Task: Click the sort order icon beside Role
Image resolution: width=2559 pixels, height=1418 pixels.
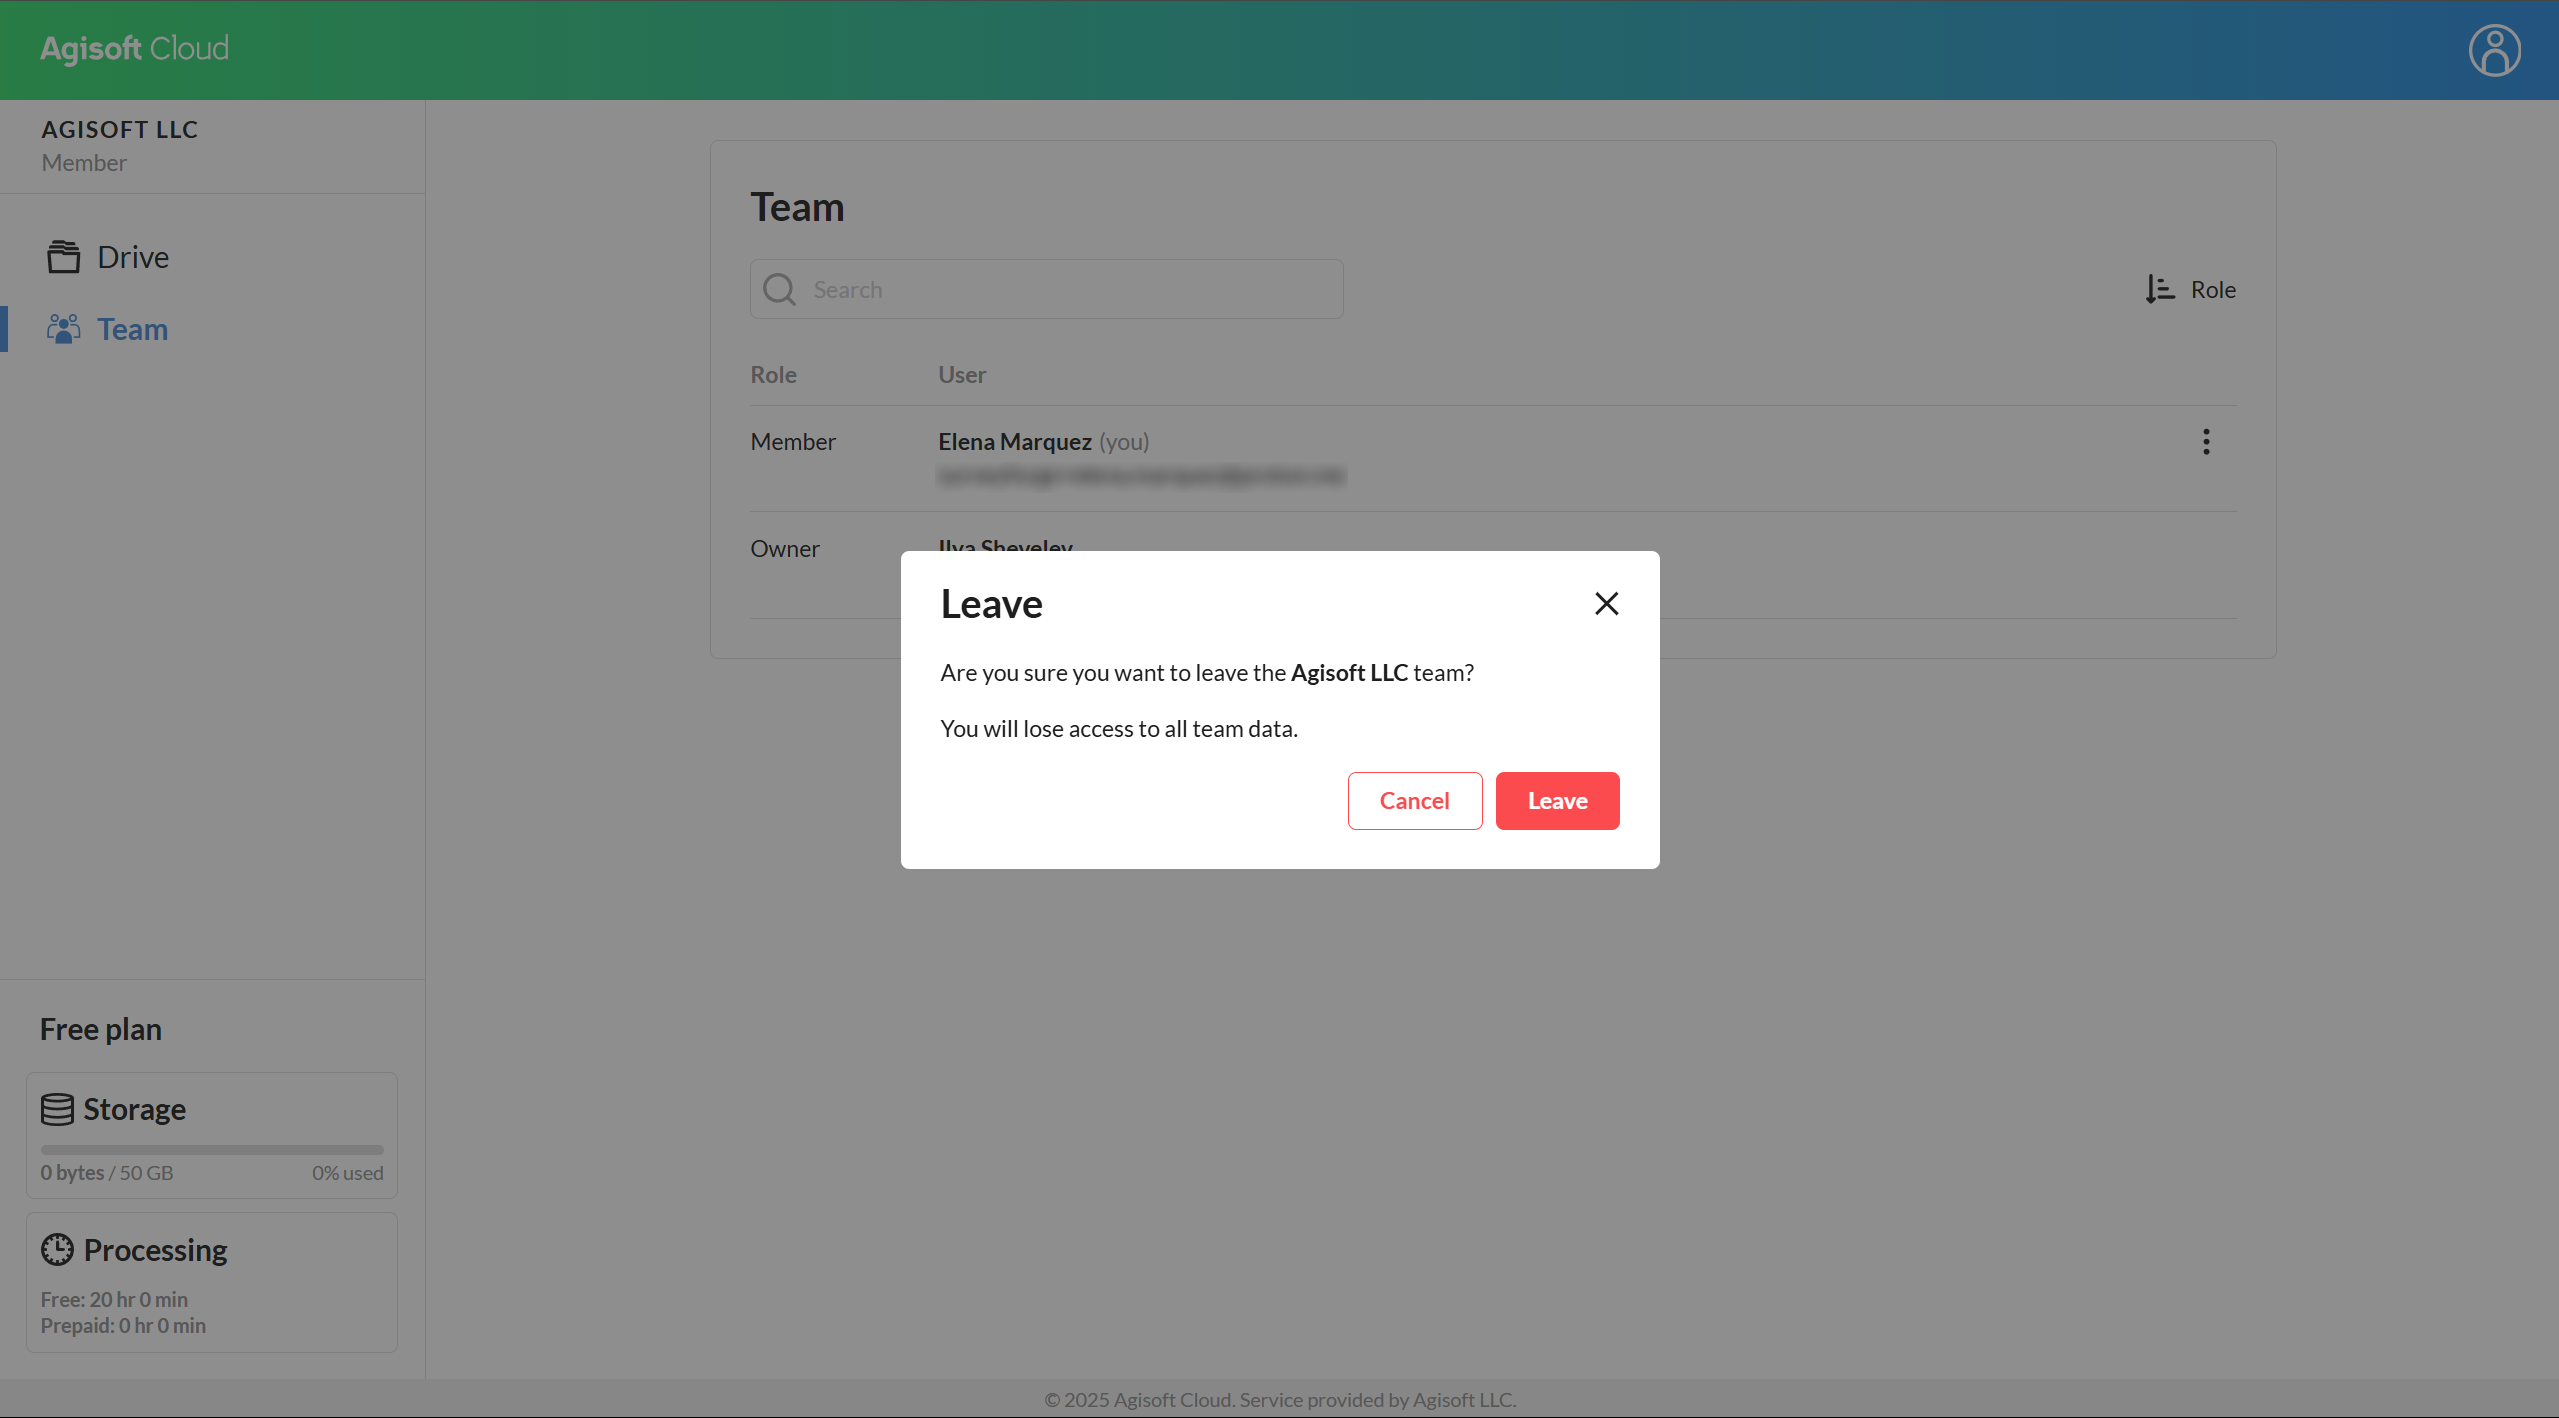Action: (x=2159, y=289)
